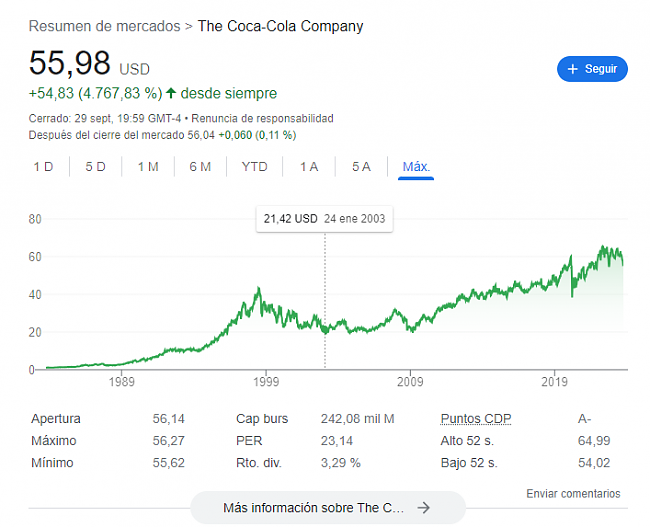Click the chart at the 2003 marker line
The width and height of the screenshot is (650, 527).
coord(325,330)
